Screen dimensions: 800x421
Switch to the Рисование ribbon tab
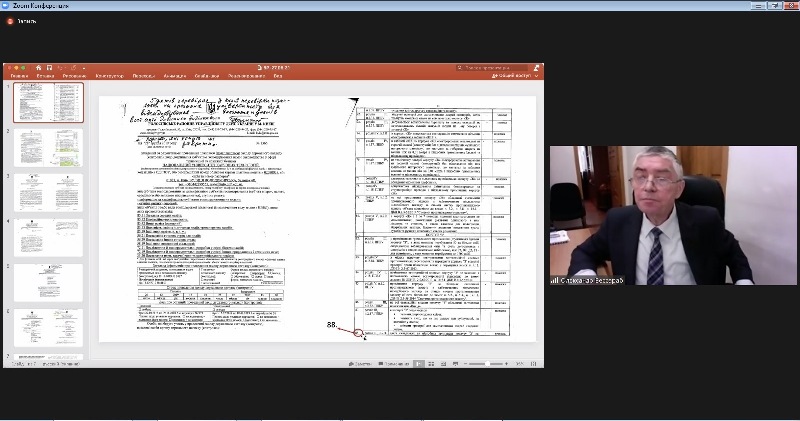[x=74, y=76]
